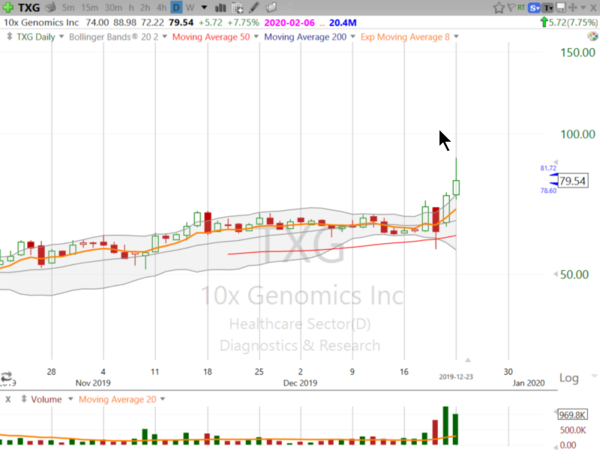Viewport: 600px width, 450px height.
Task: Toggle the Log scale button
Action: [569, 378]
